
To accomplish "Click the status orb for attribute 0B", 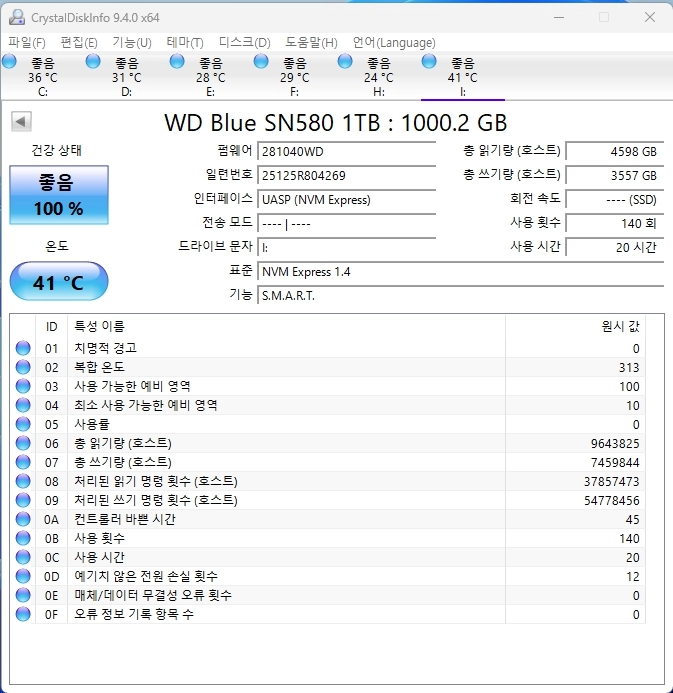I will [x=23, y=538].
